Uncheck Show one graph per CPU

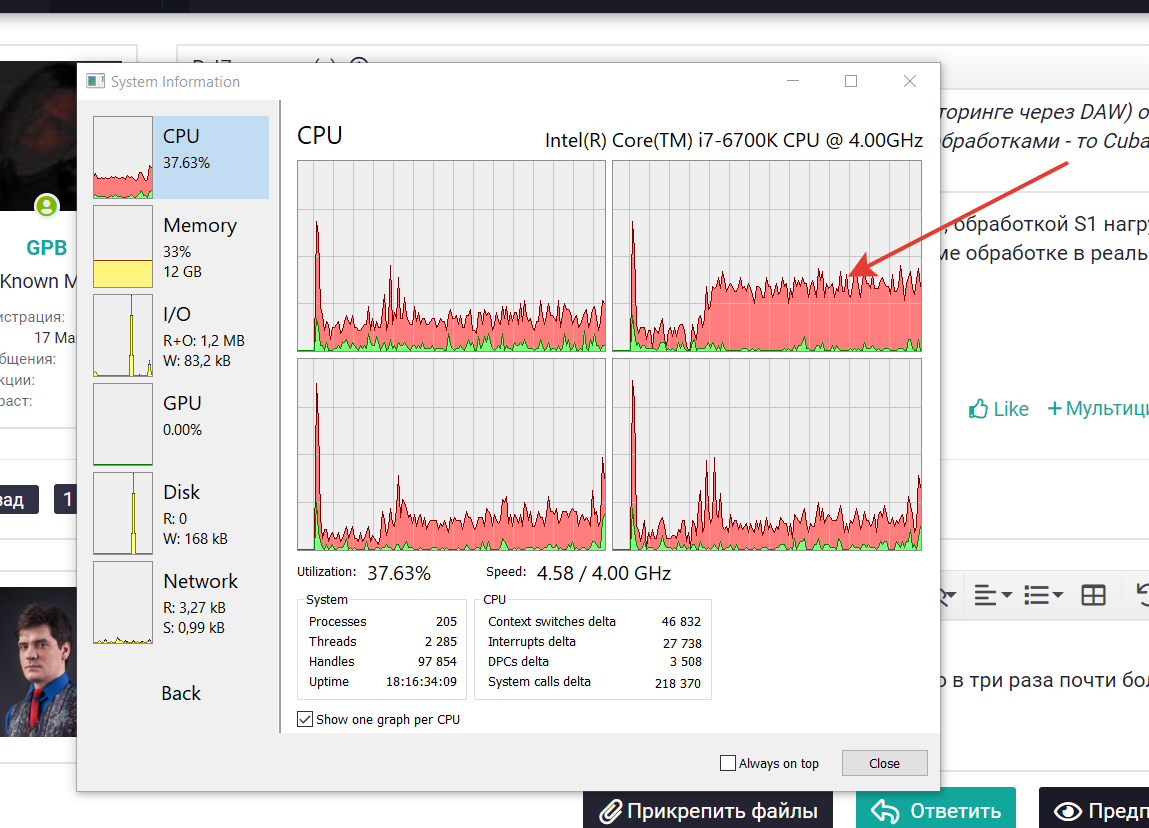pyautogui.click(x=305, y=720)
